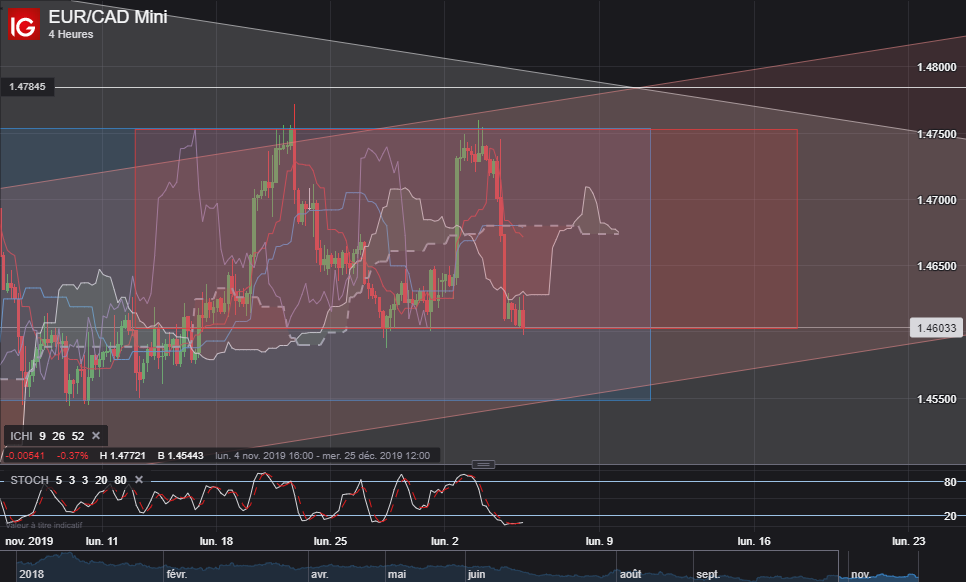Click nov. in the history navigator range
The image size is (966, 582).
[861, 574]
